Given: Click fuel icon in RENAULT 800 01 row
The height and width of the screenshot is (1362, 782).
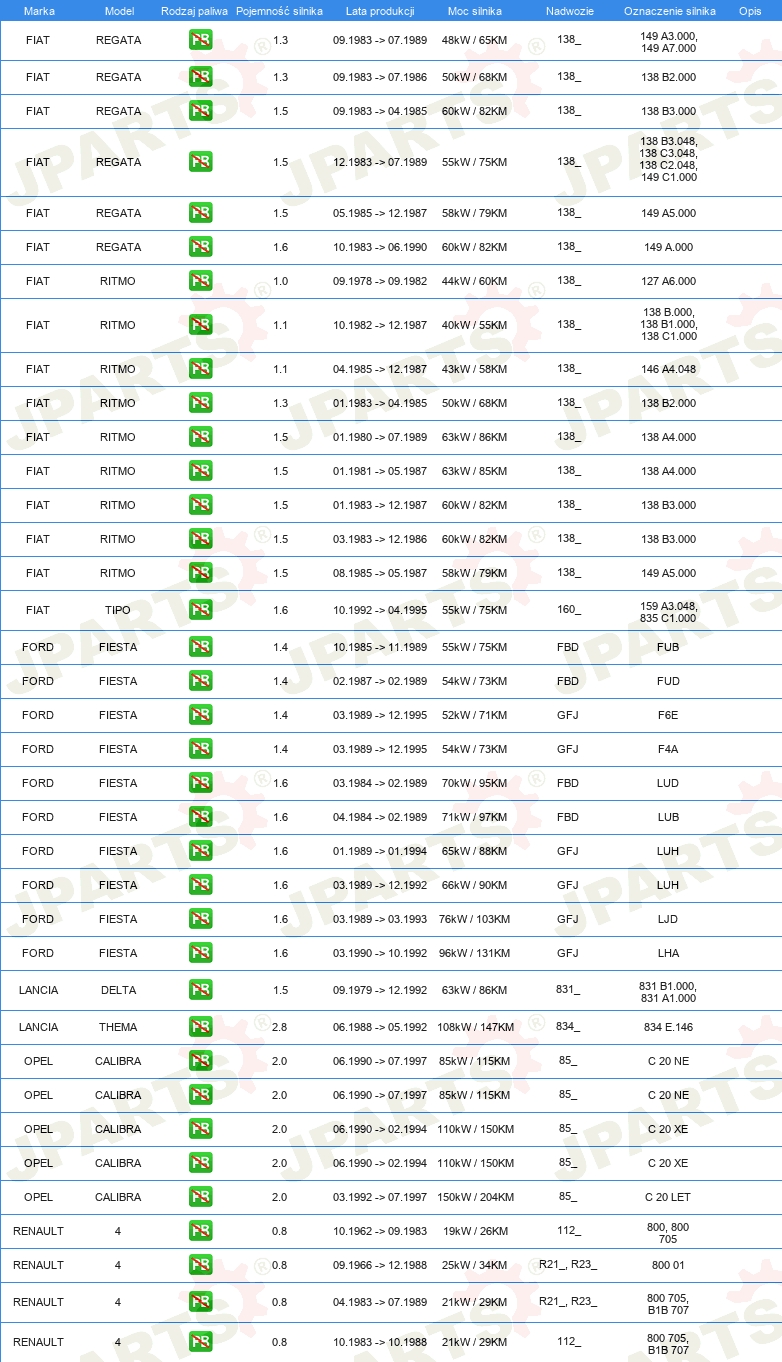Looking at the screenshot, I should (x=200, y=1265).
